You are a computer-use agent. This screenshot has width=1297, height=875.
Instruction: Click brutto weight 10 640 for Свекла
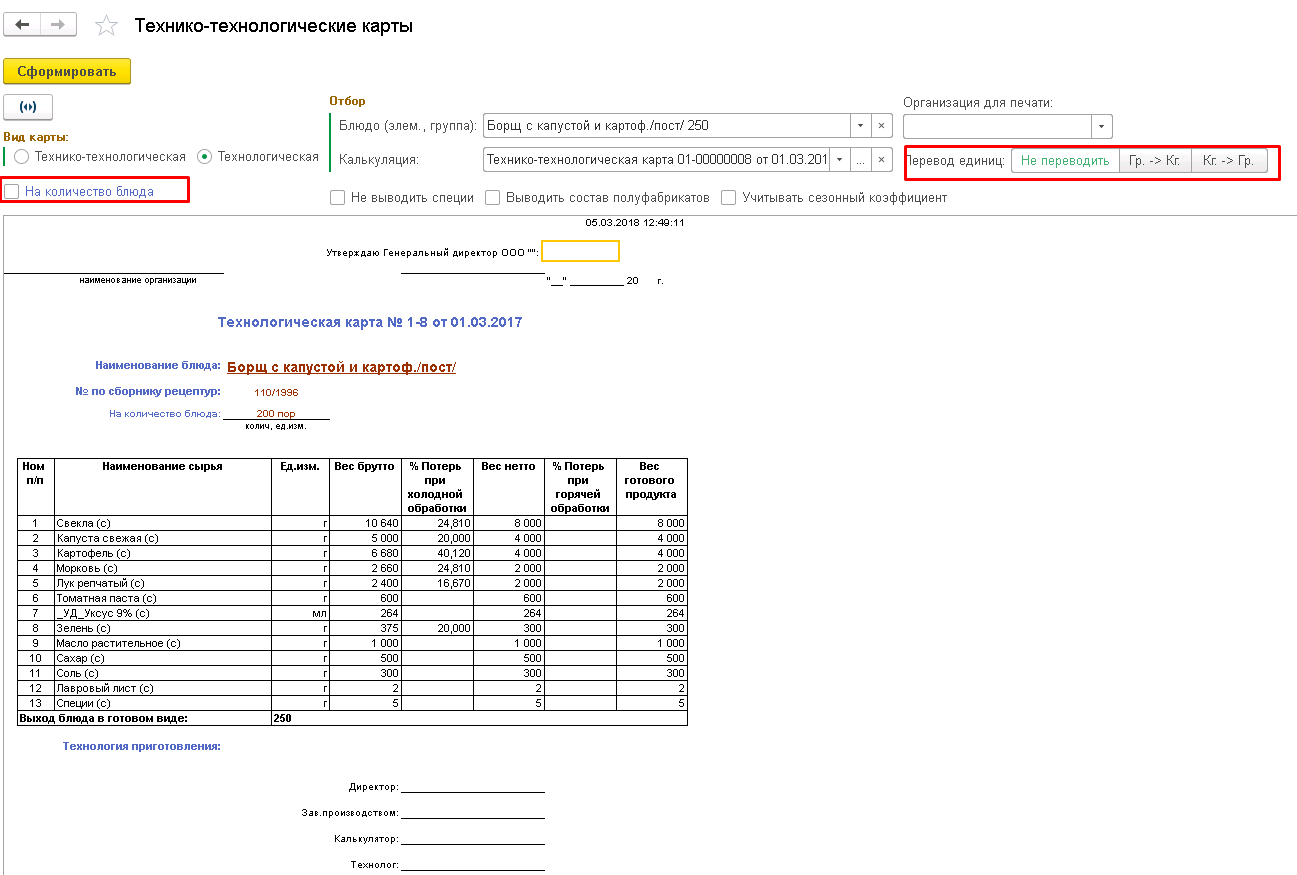click(366, 523)
